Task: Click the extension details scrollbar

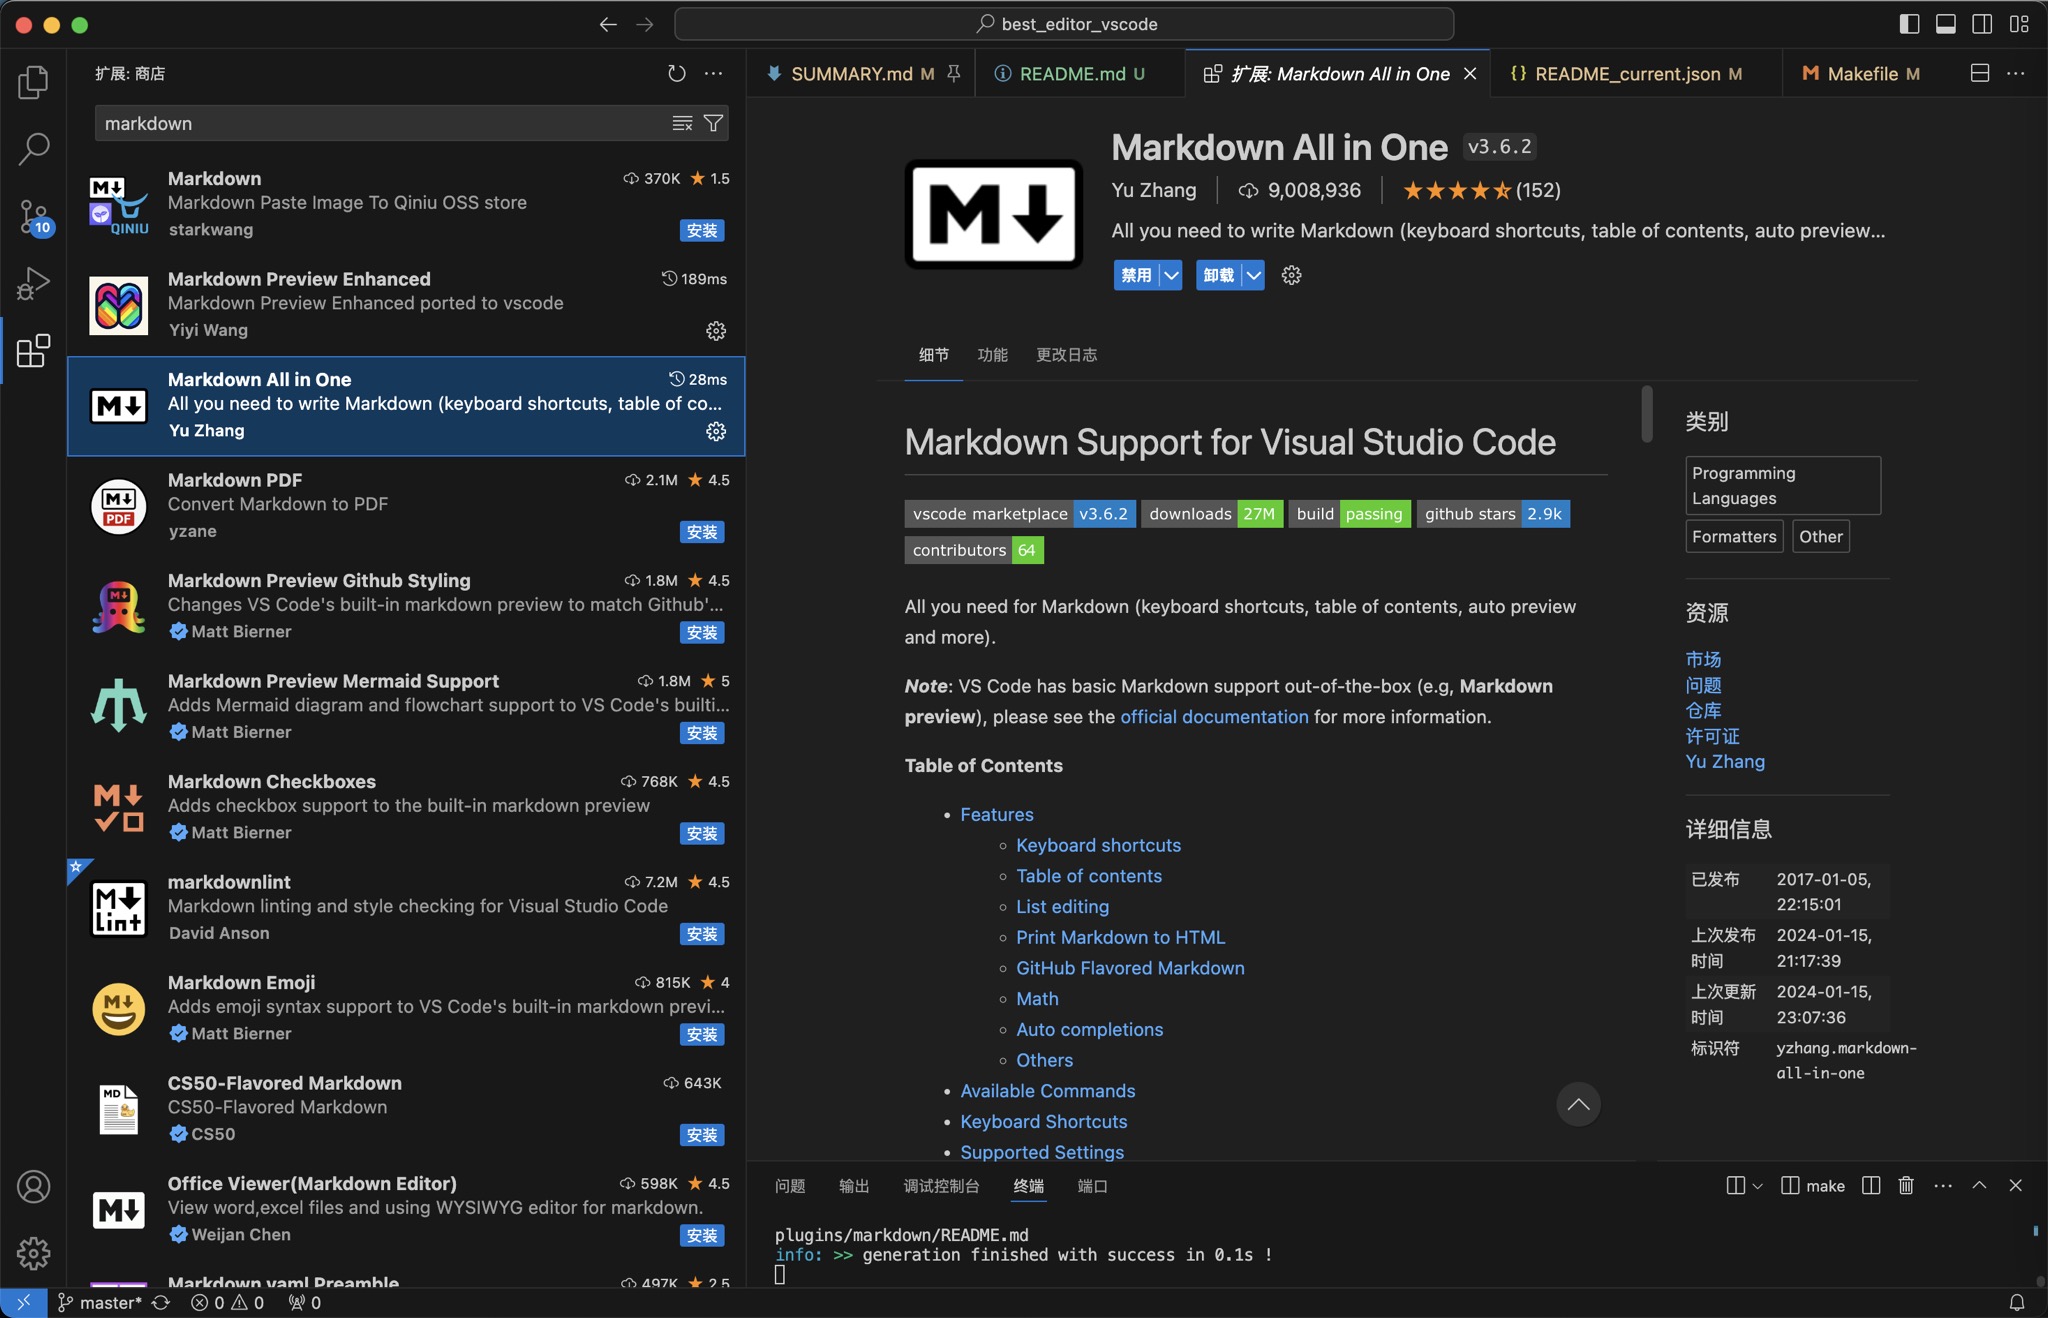Action: 1647,414
